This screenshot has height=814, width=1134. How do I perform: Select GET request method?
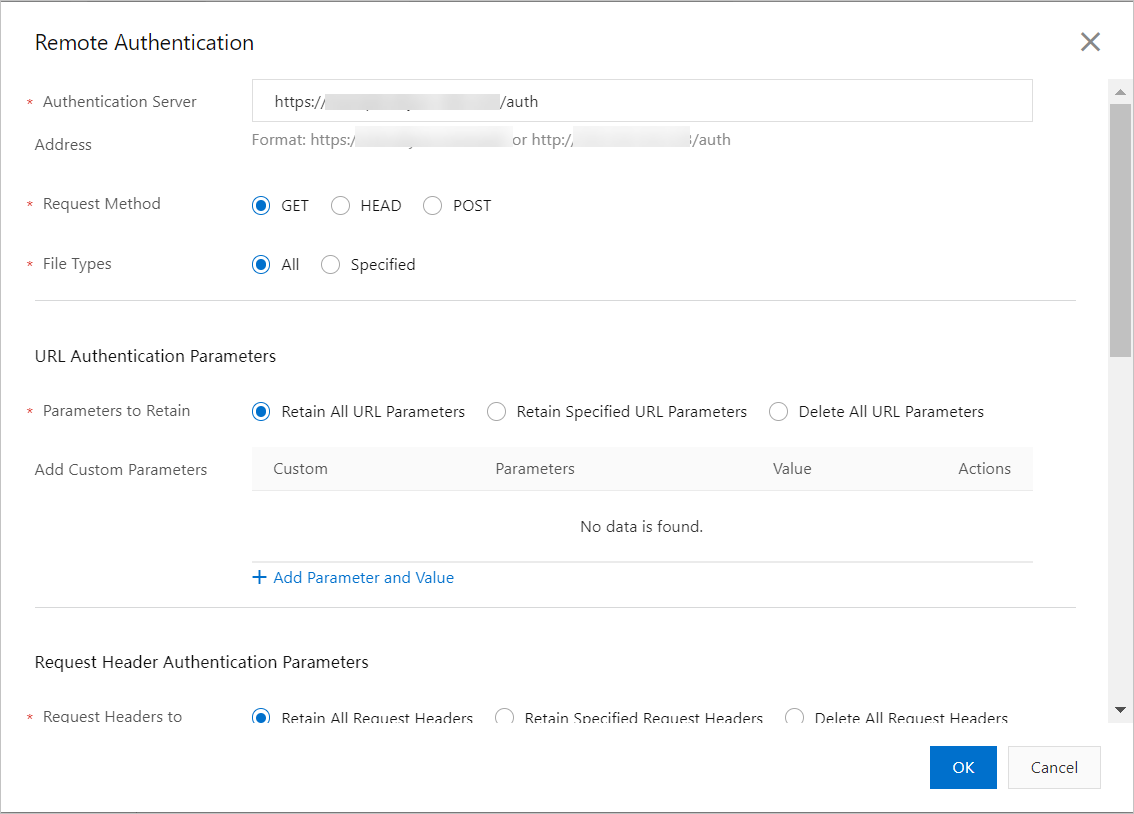tap(262, 206)
